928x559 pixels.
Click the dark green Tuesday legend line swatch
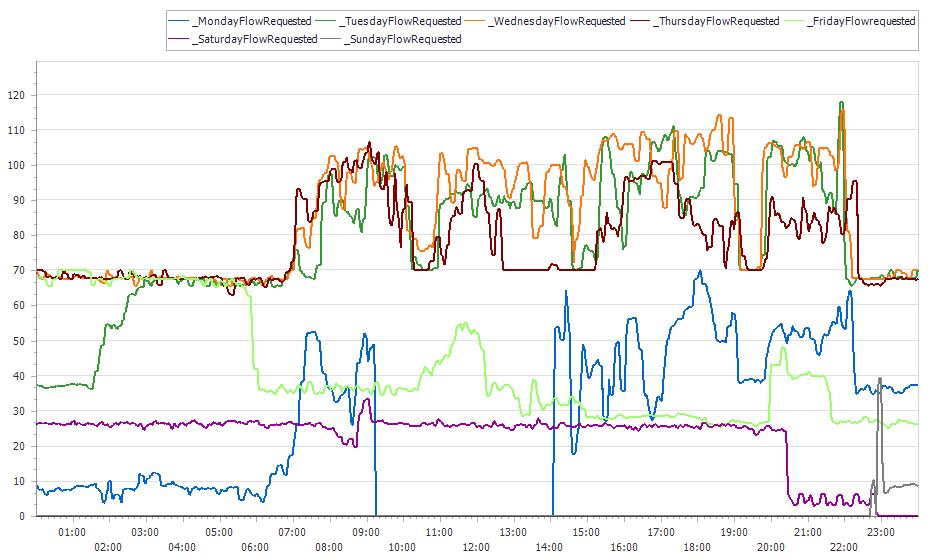point(326,21)
